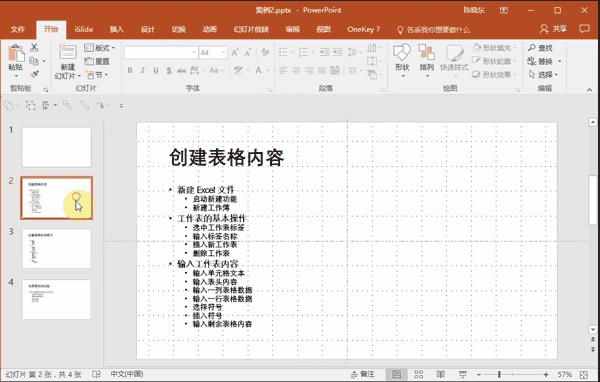Click the New Slide (新建幻灯片) icon
Viewport: 600px width, 382px height.
pos(67,52)
